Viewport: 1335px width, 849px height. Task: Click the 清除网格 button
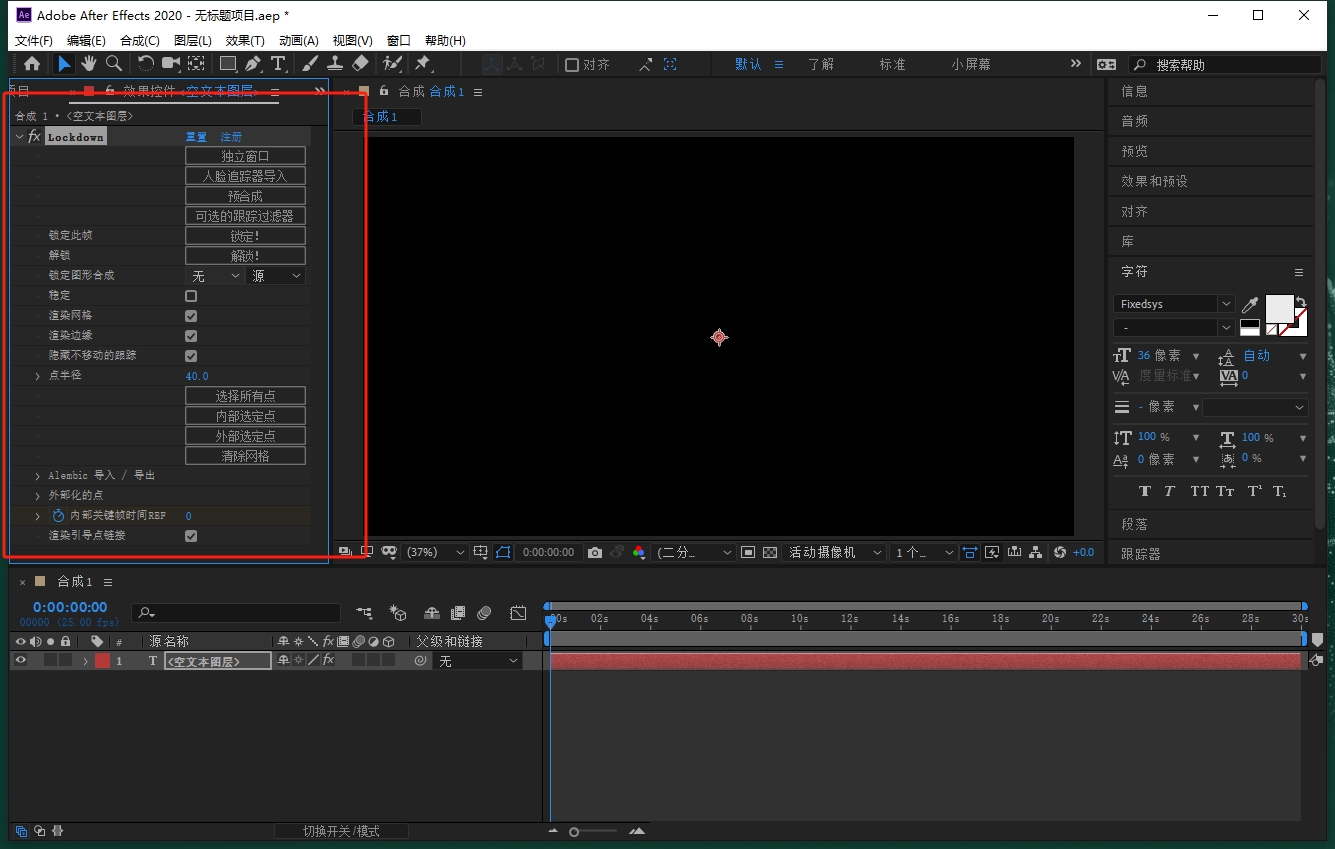click(x=245, y=456)
